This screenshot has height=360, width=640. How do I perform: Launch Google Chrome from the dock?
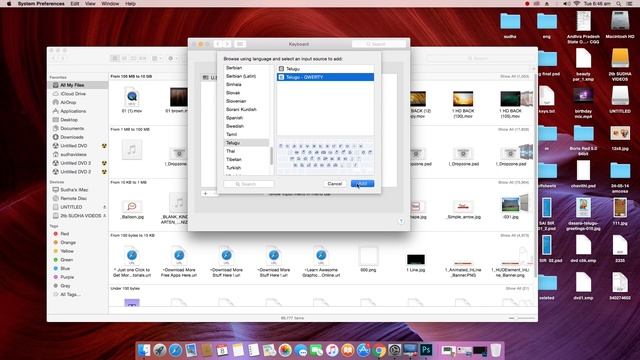[x=379, y=350]
